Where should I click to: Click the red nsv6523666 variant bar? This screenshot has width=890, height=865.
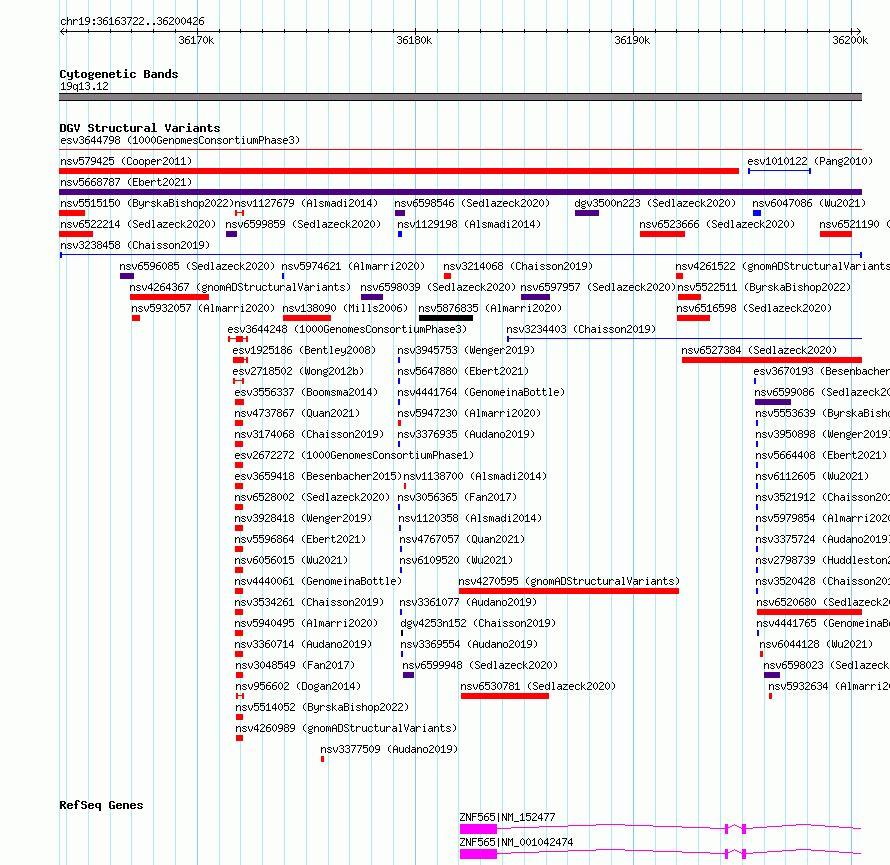tap(662, 234)
